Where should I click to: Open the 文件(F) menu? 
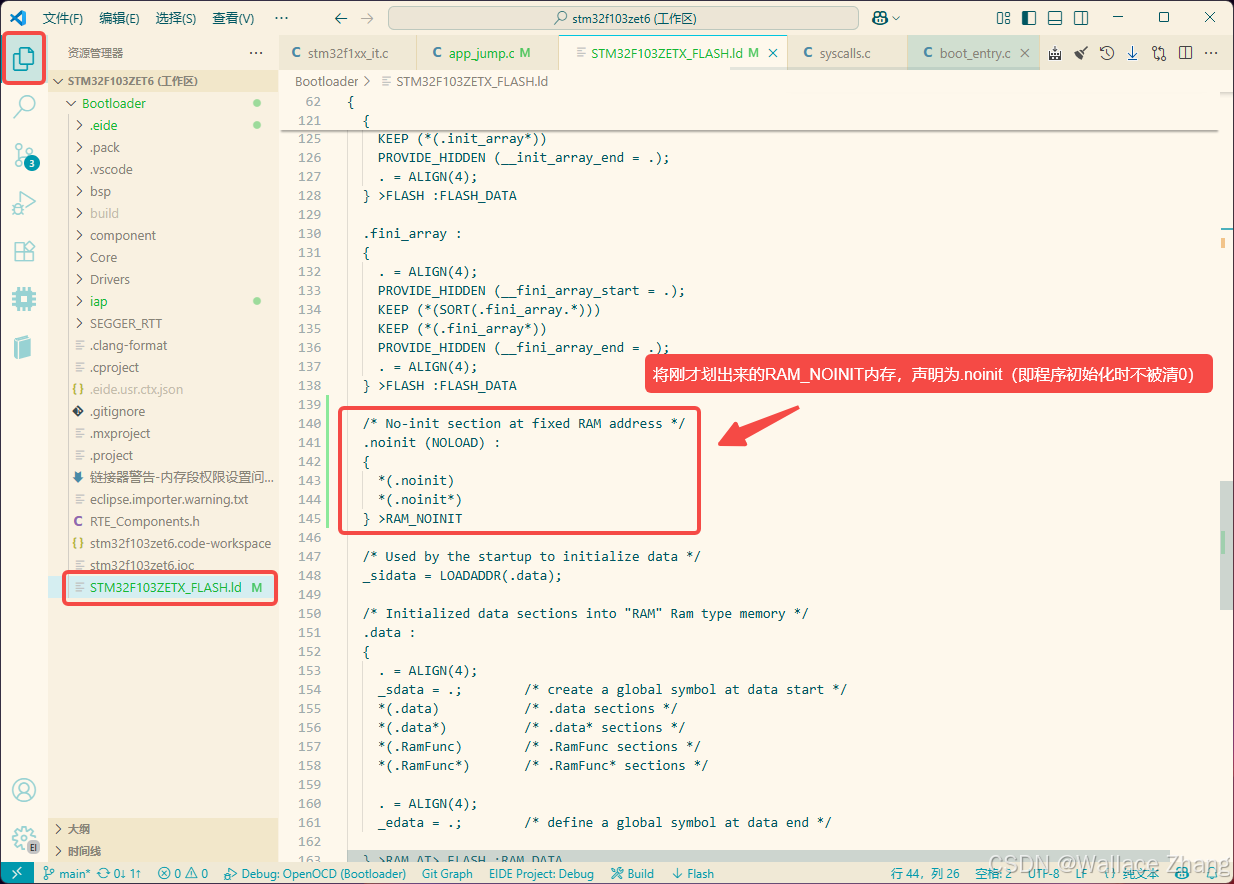pyautogui.click(x=63, y=18)
